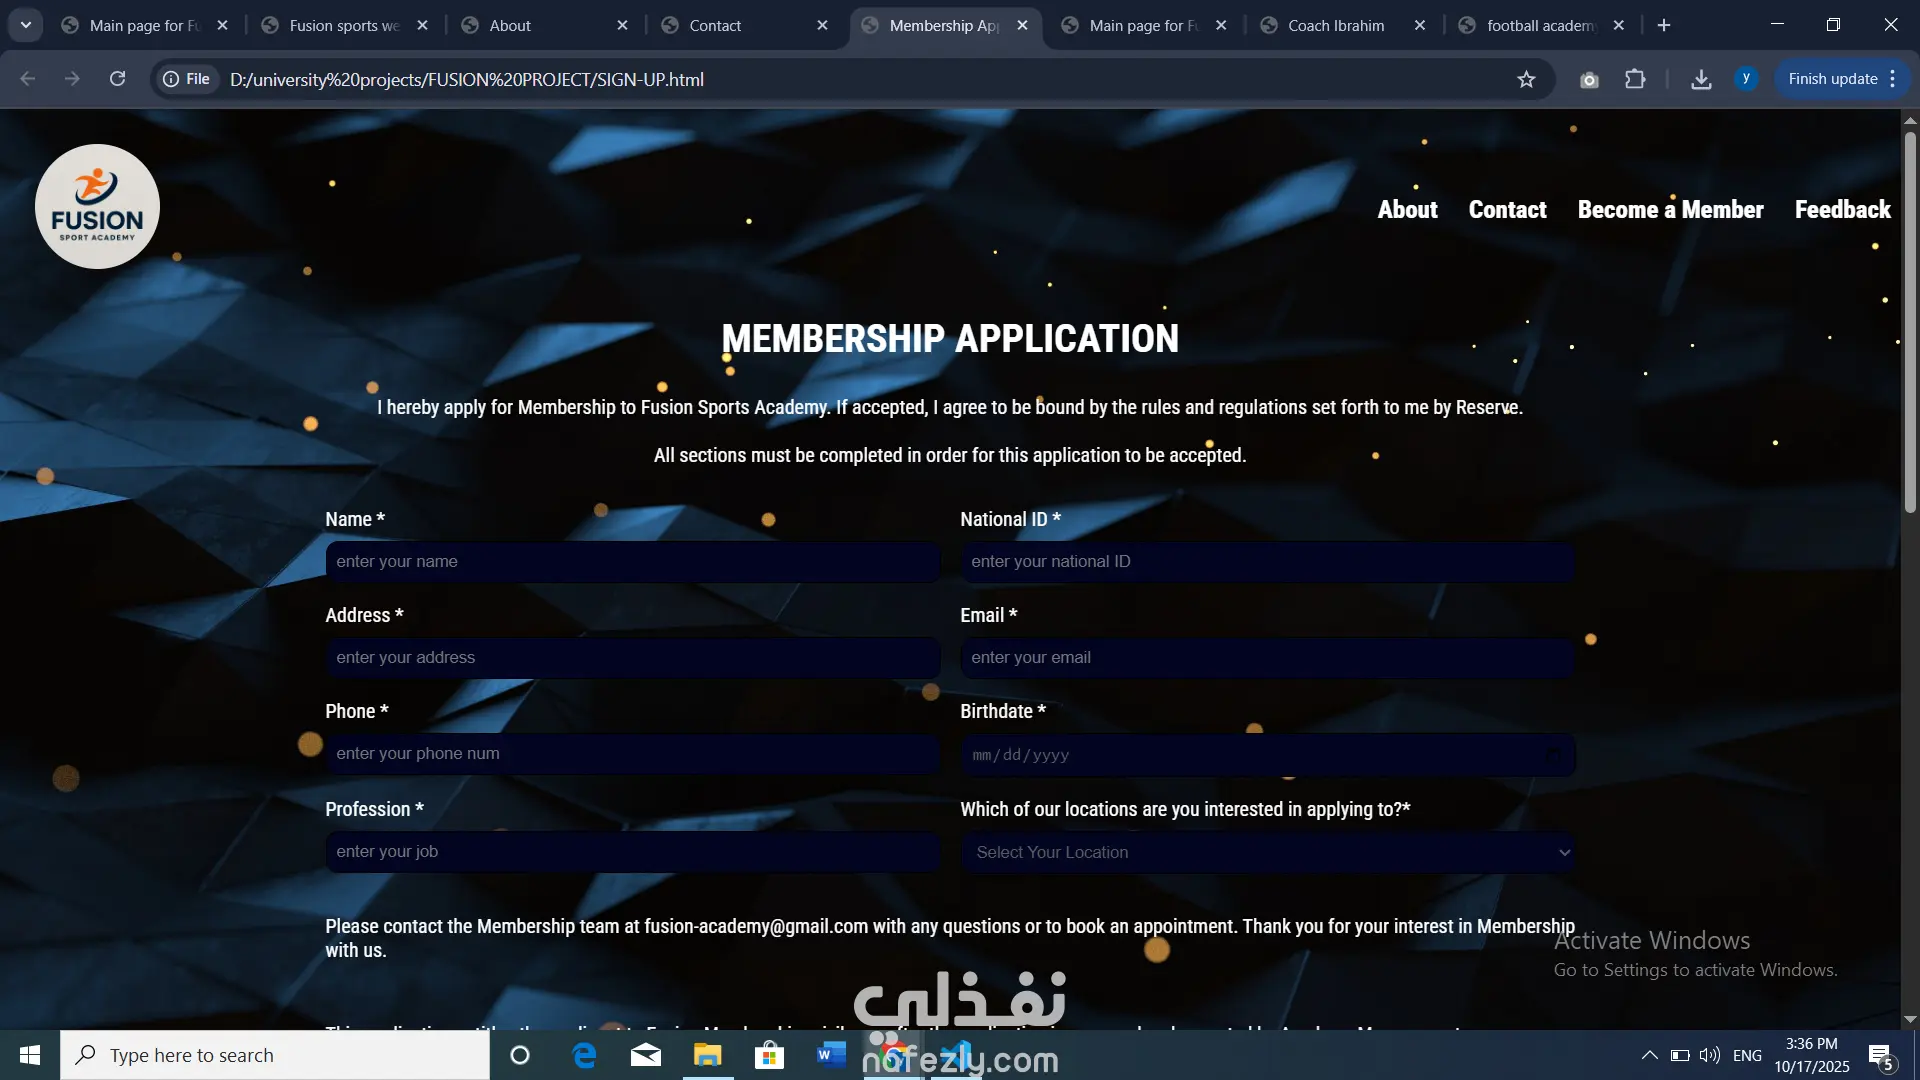Bookmark this page with the star icon
Image resolution: width=1920 pixels, height=1080 pixels.
point(1526,79)
